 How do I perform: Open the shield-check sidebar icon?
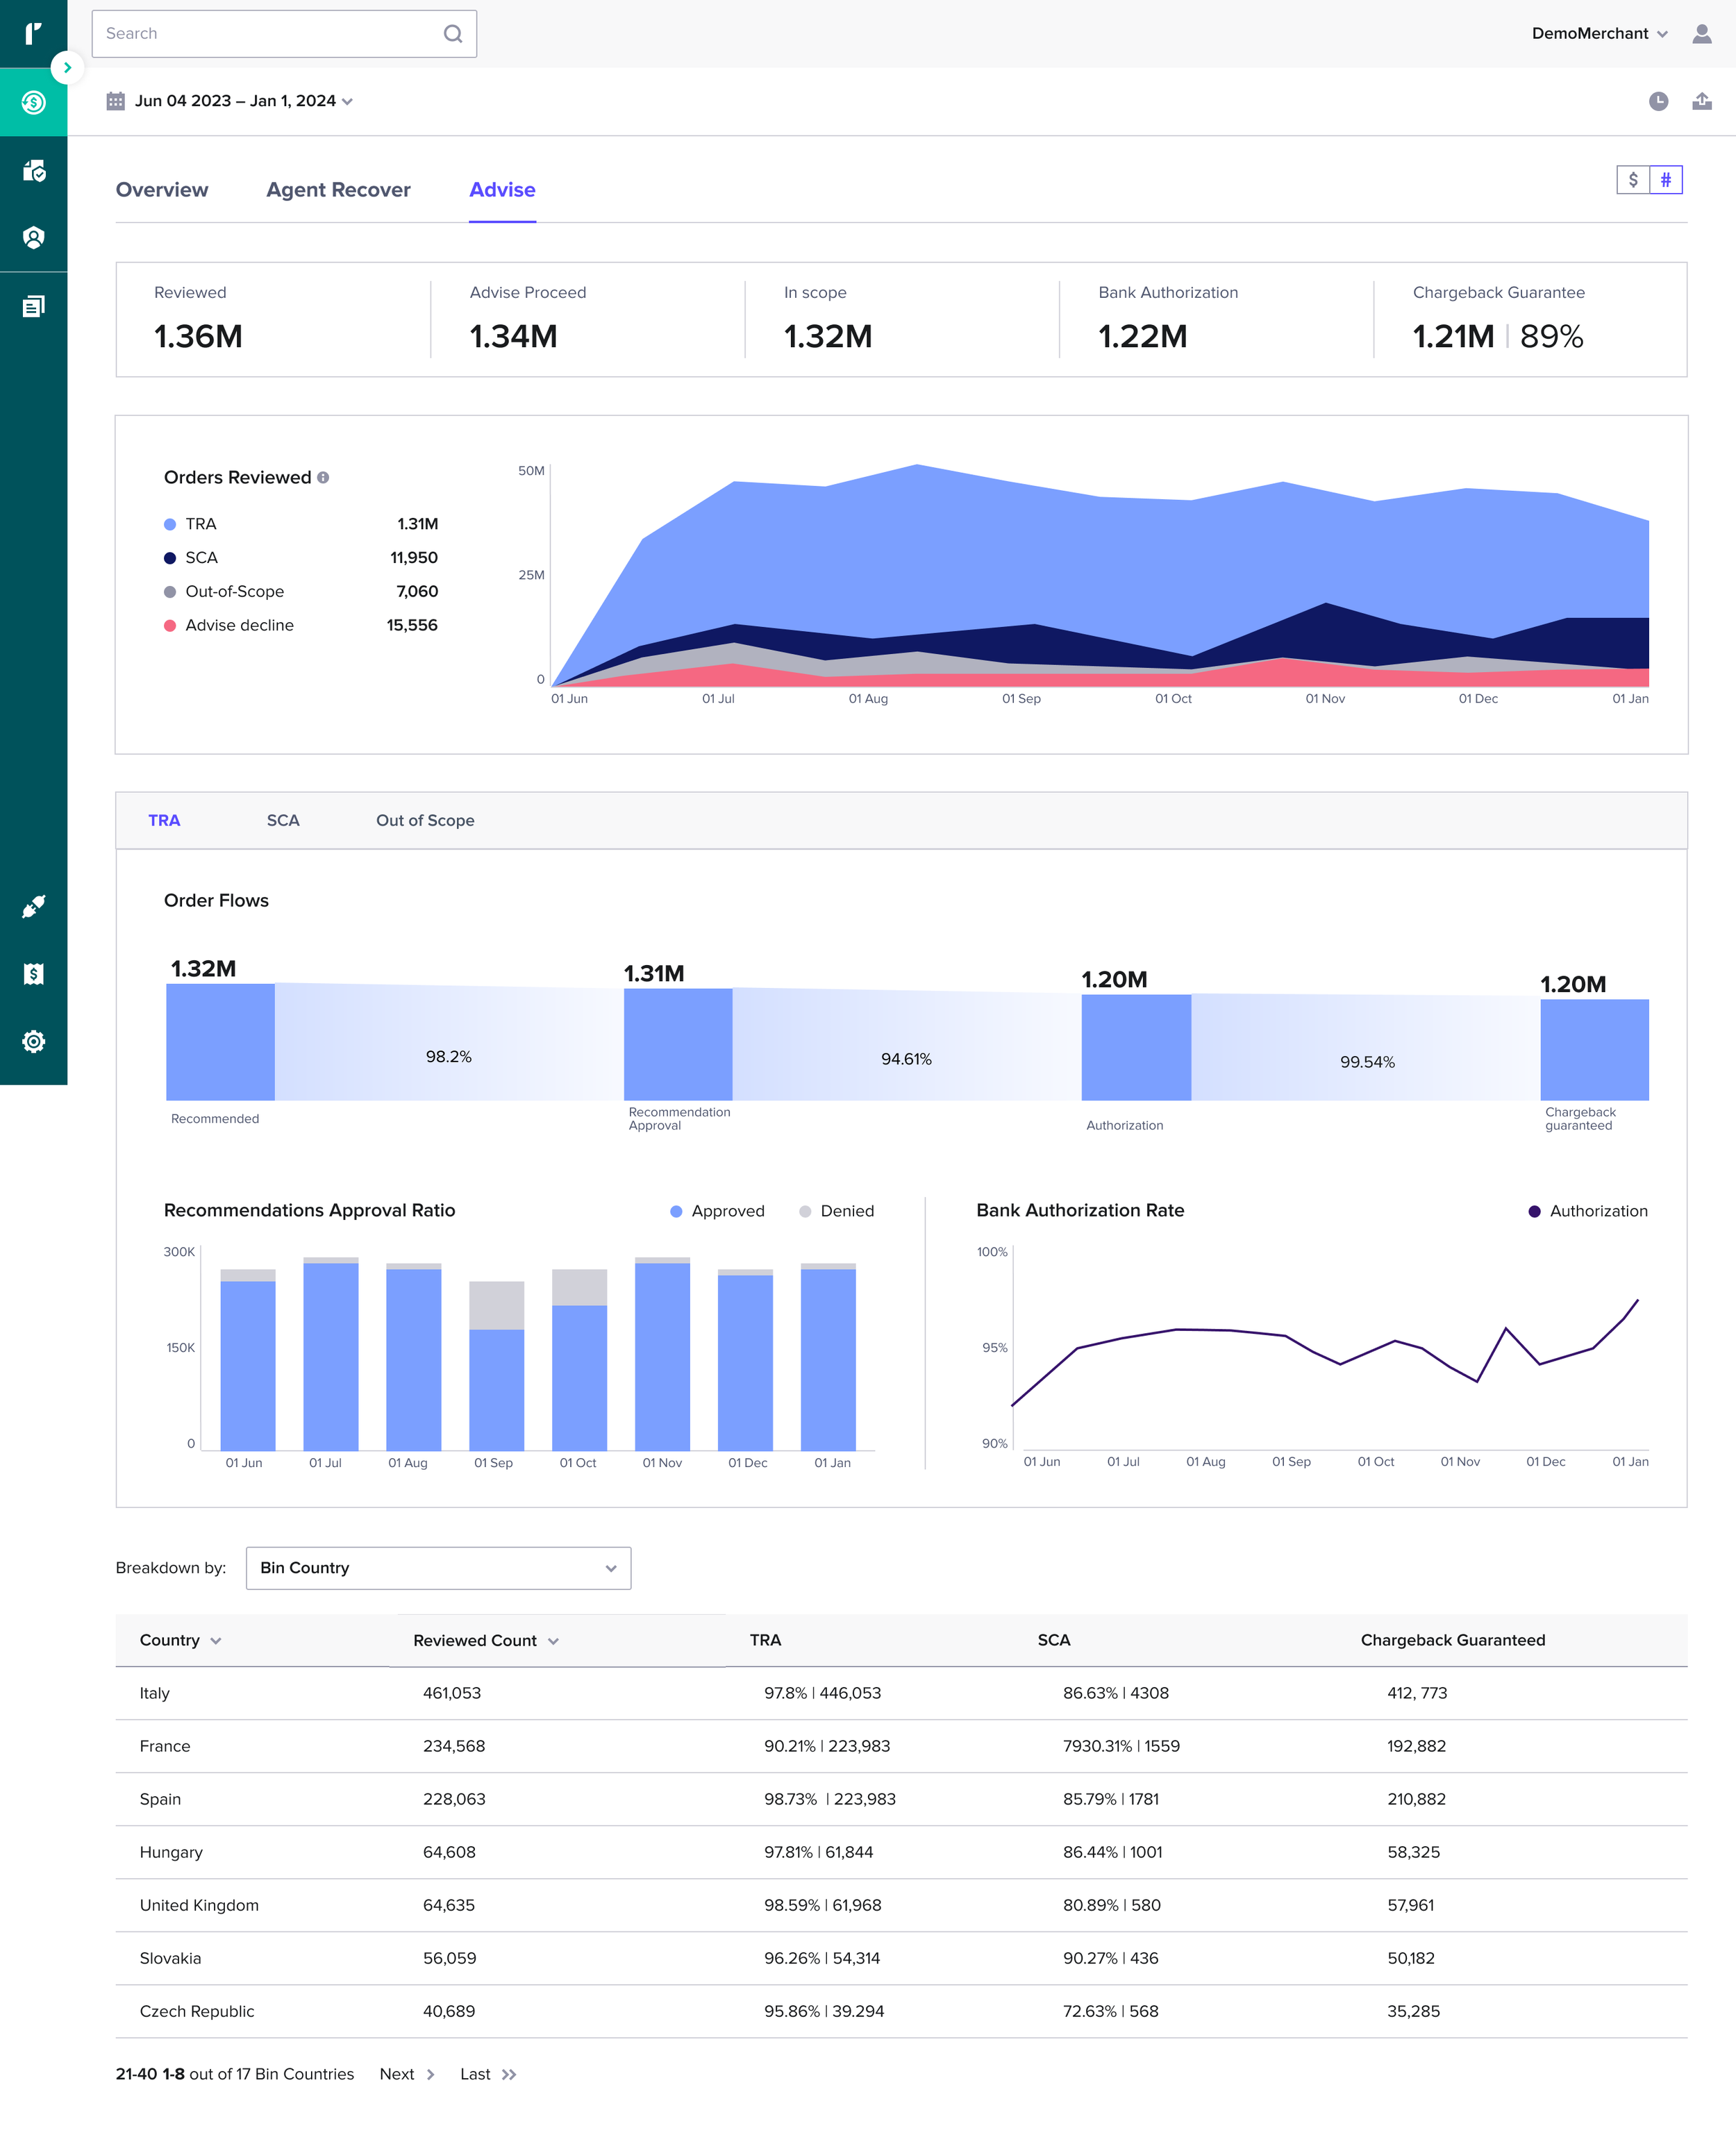tap(33, 171)
